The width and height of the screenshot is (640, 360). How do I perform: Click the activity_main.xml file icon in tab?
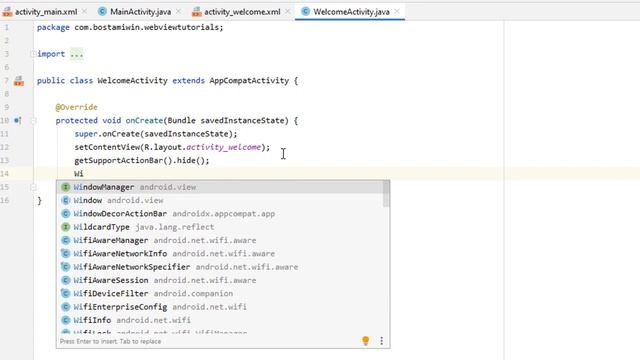(7, 12)
